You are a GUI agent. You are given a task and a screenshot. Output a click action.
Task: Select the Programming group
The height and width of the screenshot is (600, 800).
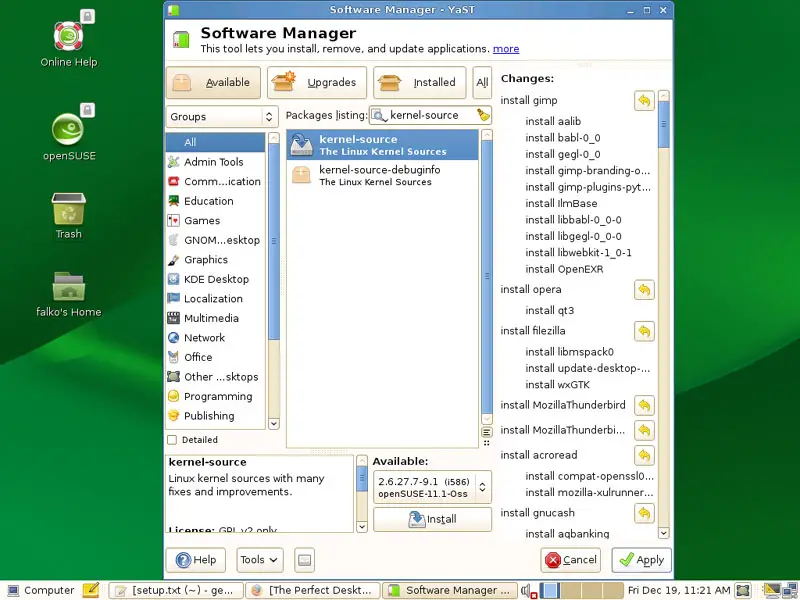point(215,397)
